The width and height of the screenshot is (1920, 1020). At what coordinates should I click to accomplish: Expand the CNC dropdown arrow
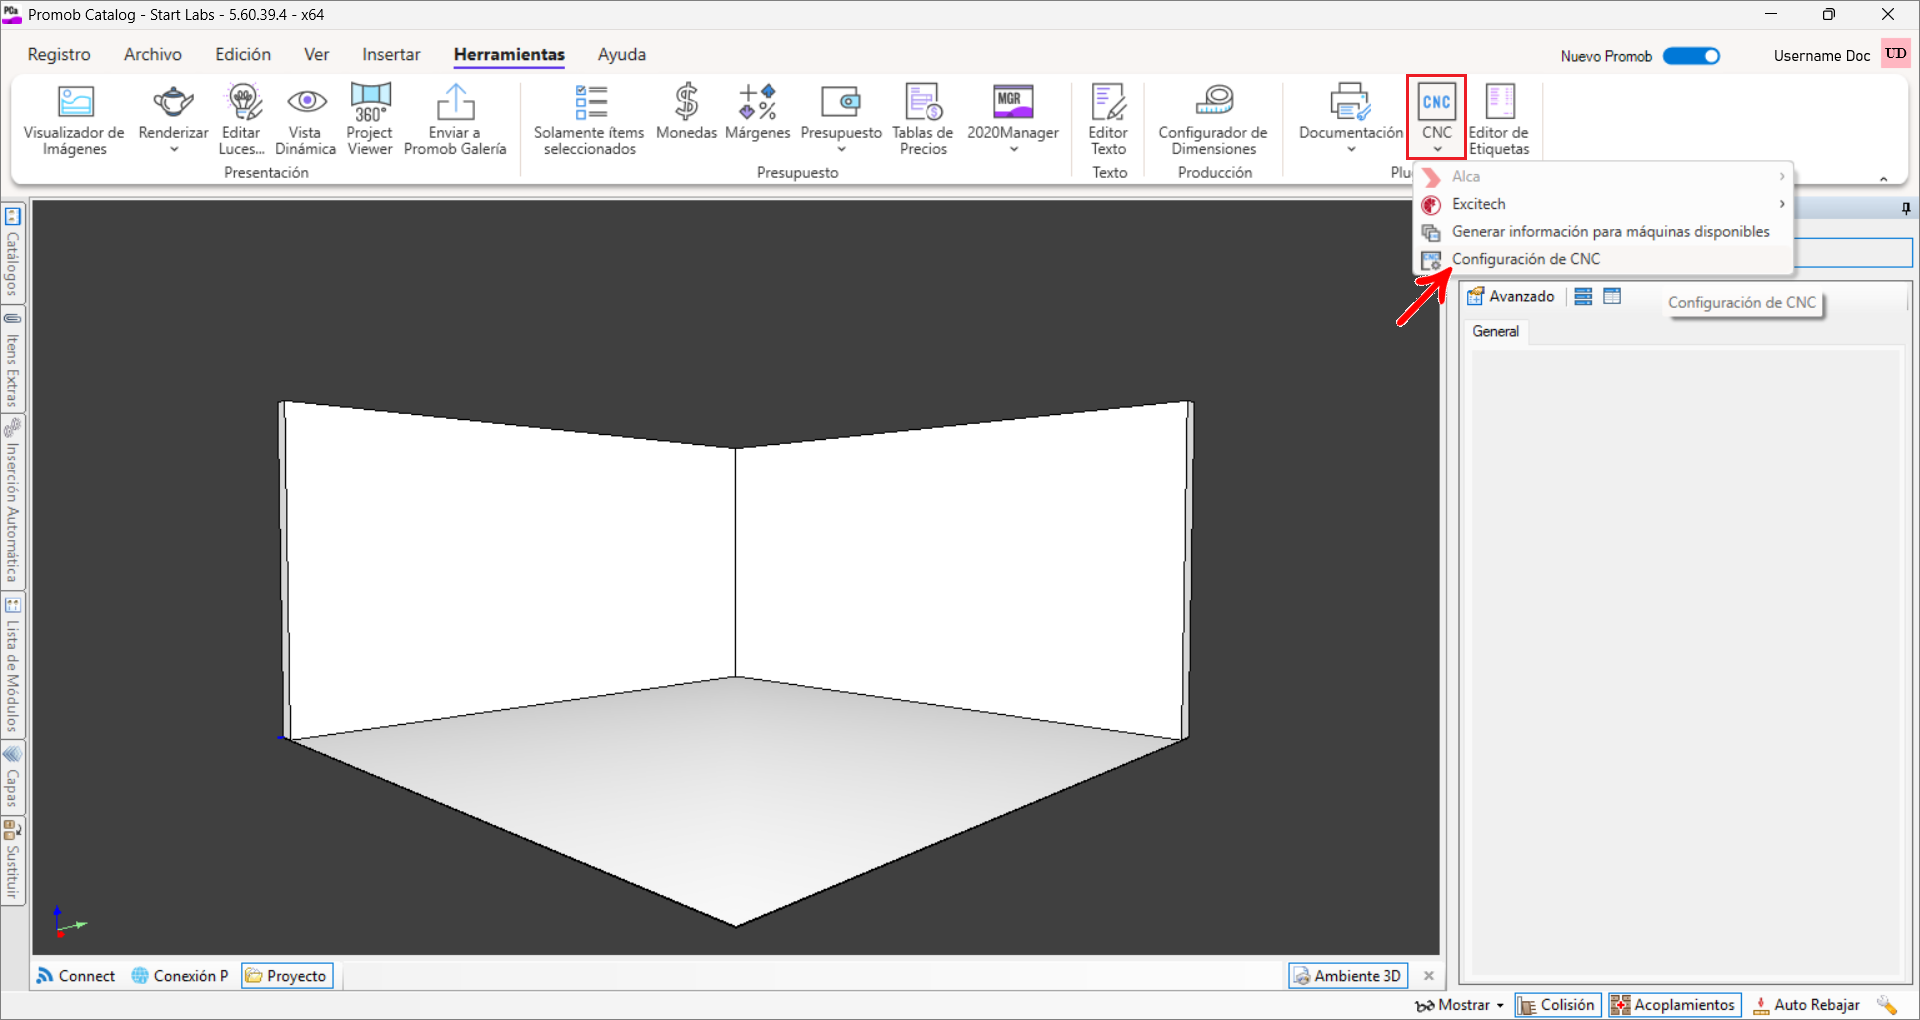[x=1437, y=150]
